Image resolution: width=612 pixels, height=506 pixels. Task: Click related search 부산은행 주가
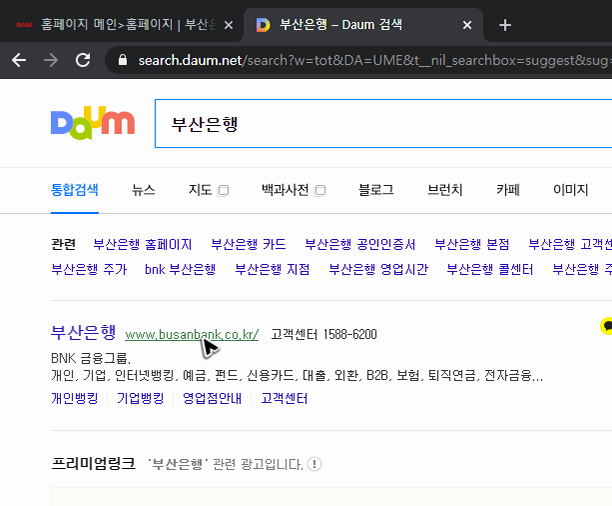pyautogui.click(x=89, y=269)
